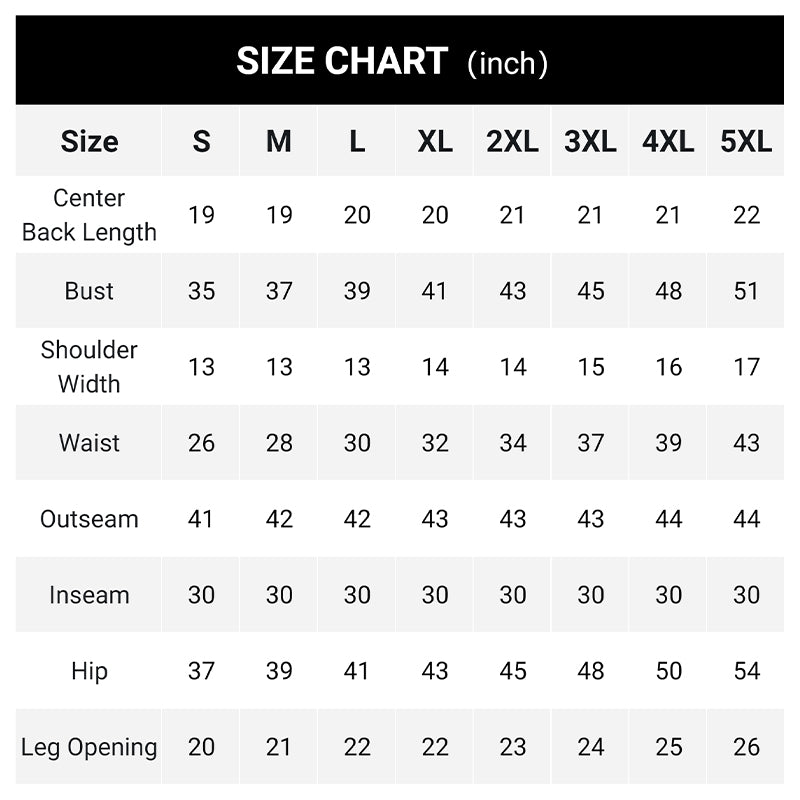Select the Shoulder Width row label
This screenshot has width=800, height=800.
[89, 367]
